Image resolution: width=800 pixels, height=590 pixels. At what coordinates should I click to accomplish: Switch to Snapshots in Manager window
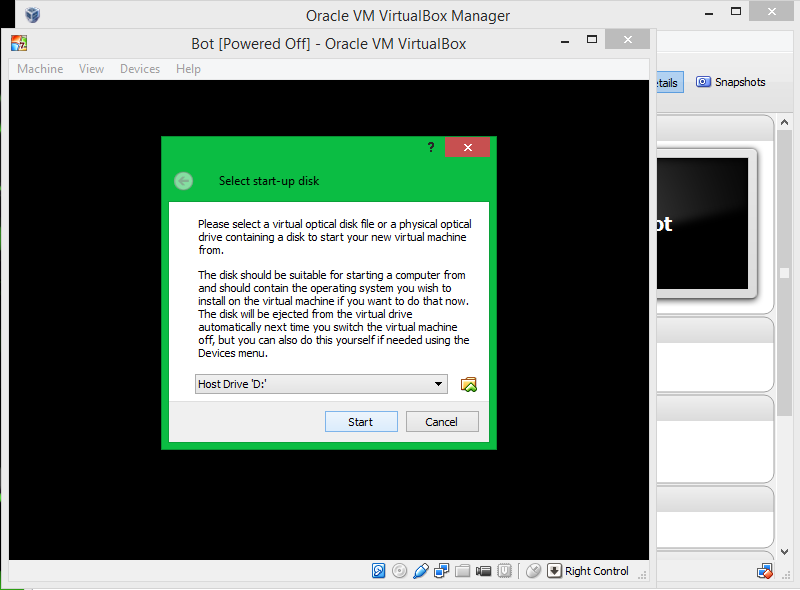click(x=731, y=82)
